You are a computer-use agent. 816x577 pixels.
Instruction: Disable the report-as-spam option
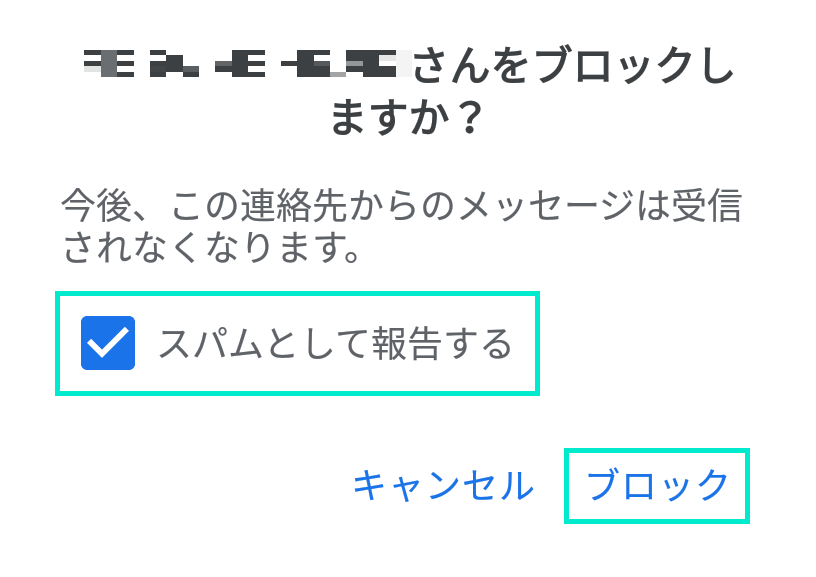pyautogui.click(x=108, y=343)
